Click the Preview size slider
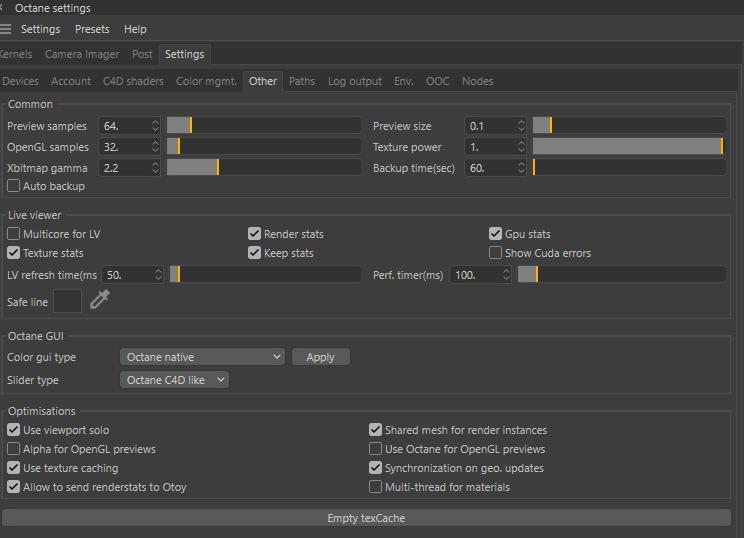744x538 pixels. click(x=629, y=126)
